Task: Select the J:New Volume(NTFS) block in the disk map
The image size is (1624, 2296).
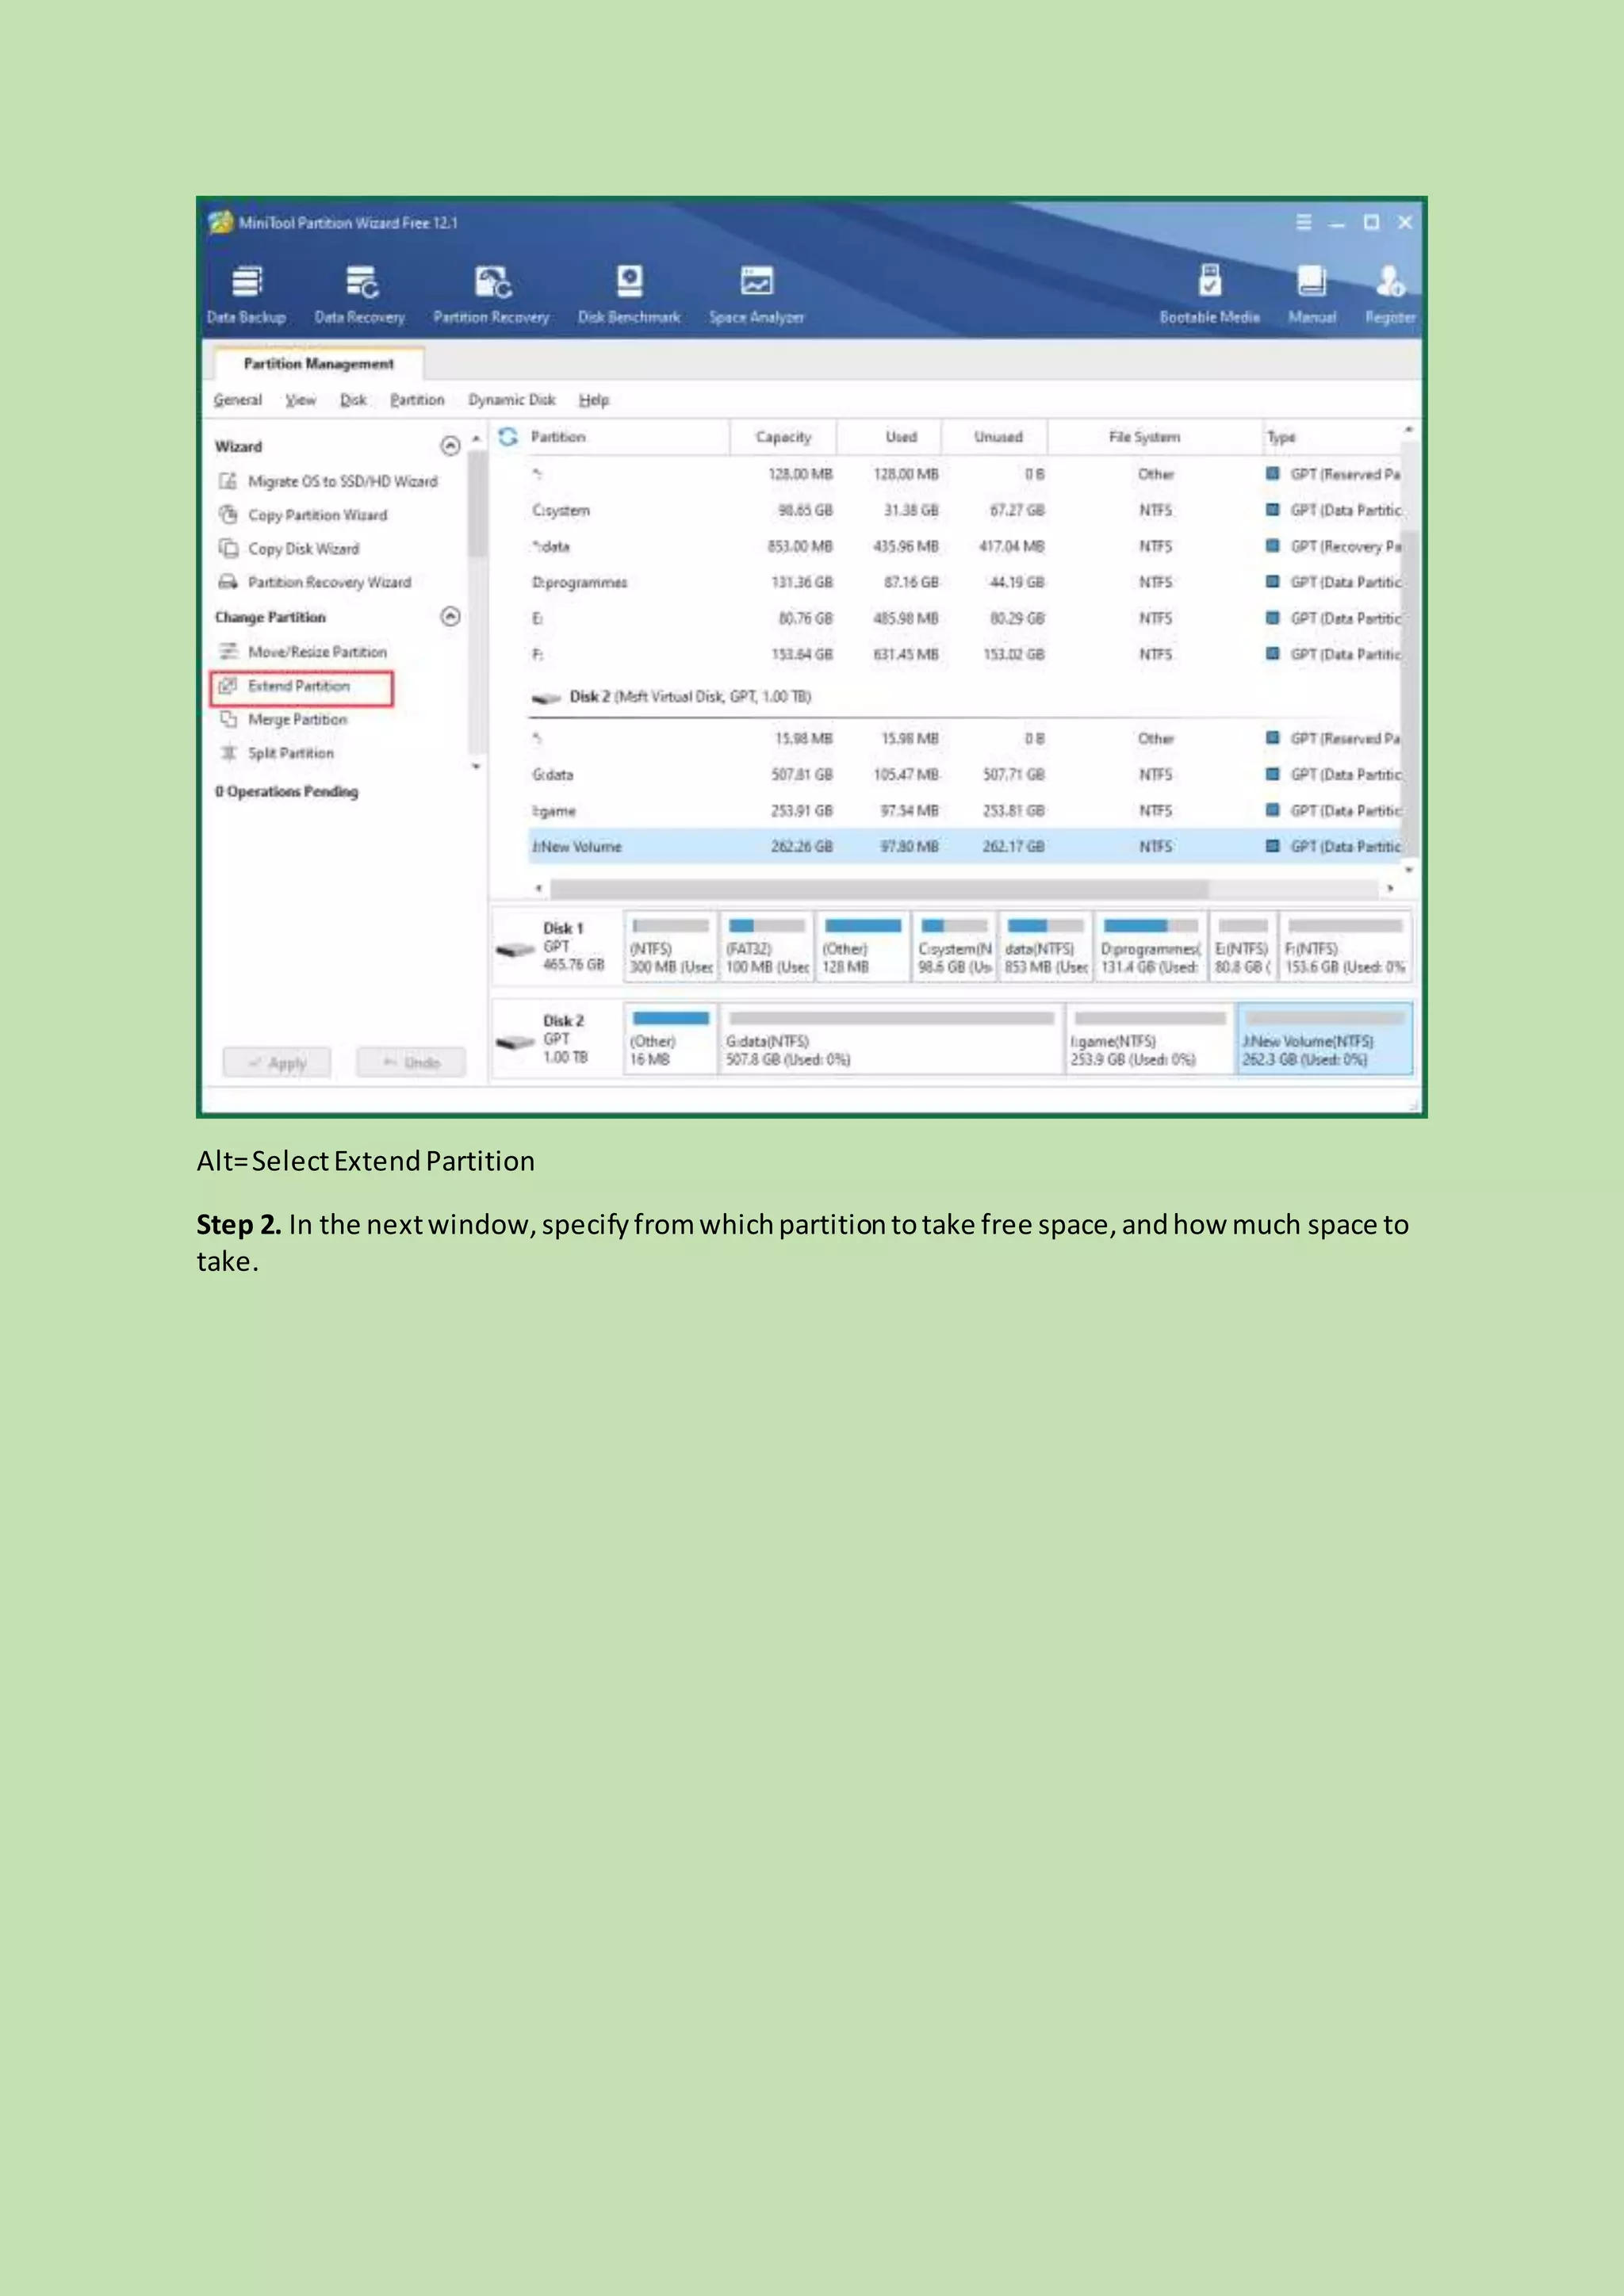Action: tap(1325, 1039)
